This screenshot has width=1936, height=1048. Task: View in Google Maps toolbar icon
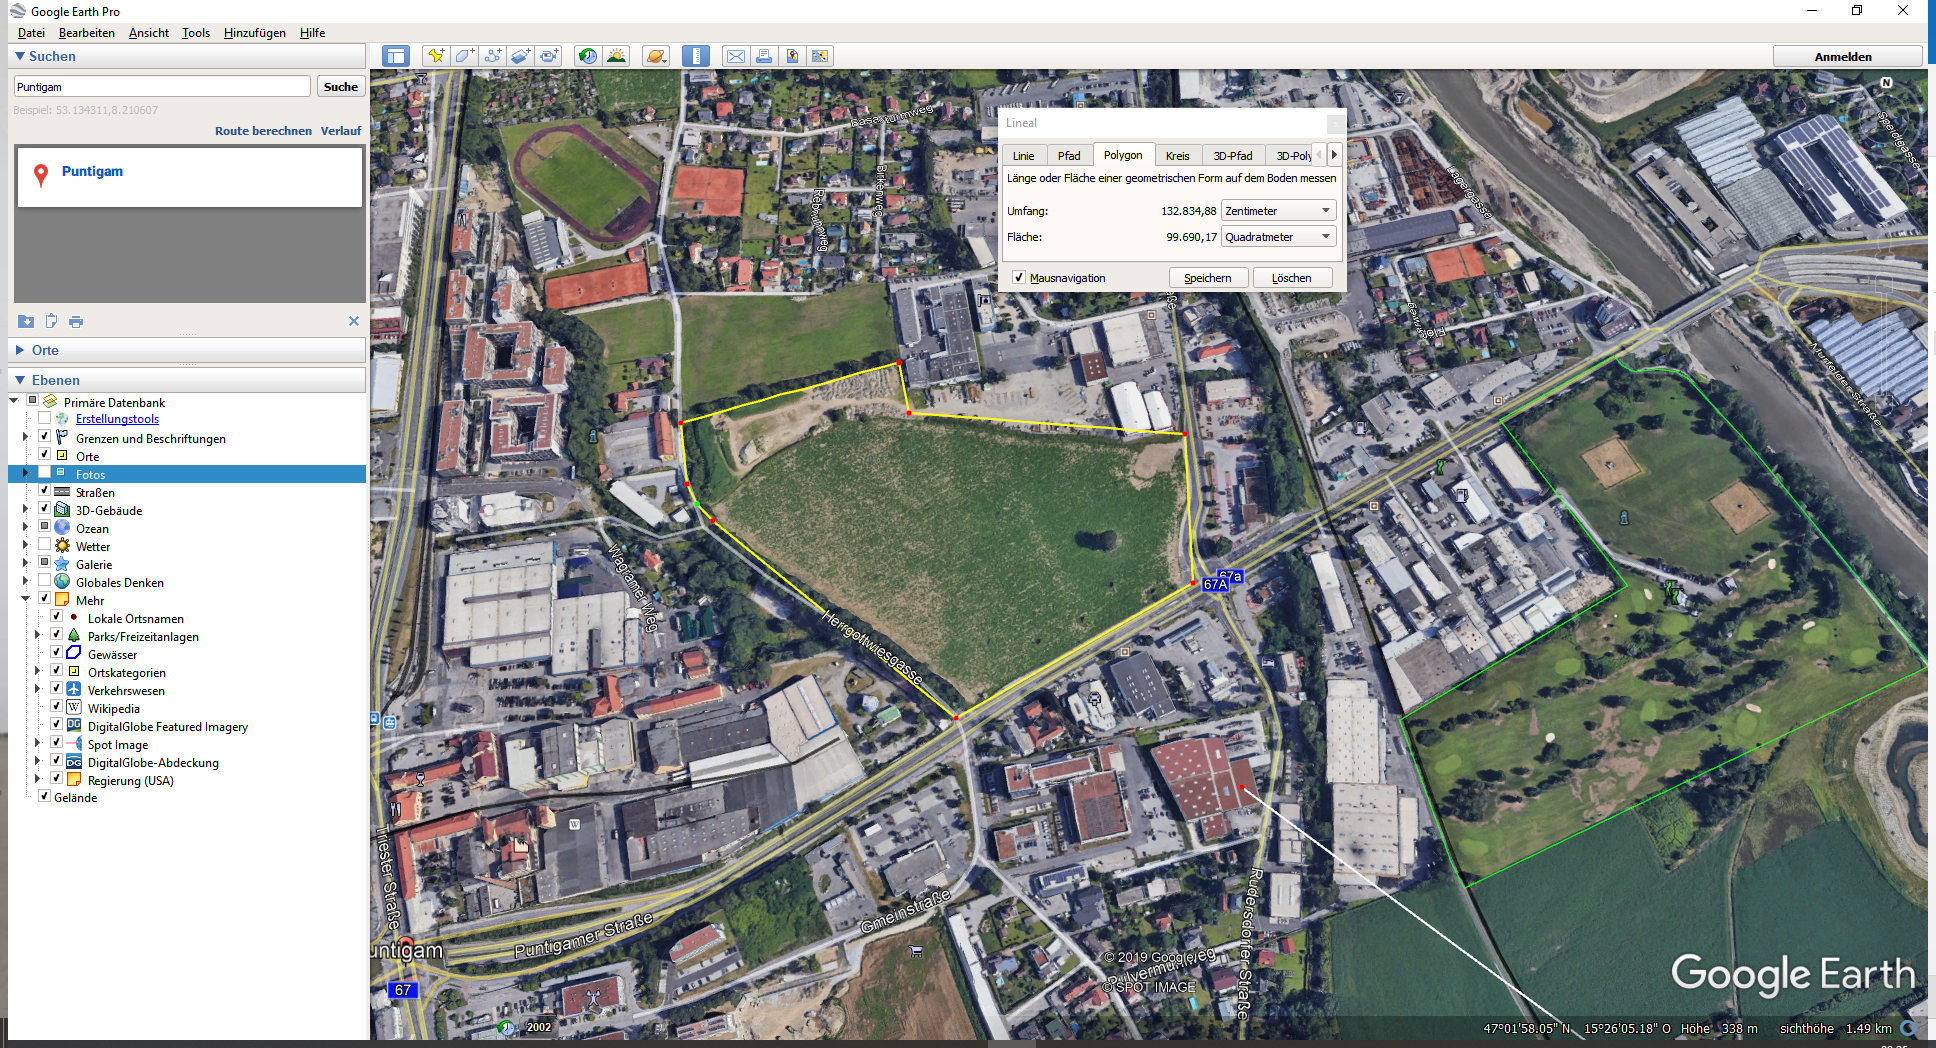click(x=820, y=56)
